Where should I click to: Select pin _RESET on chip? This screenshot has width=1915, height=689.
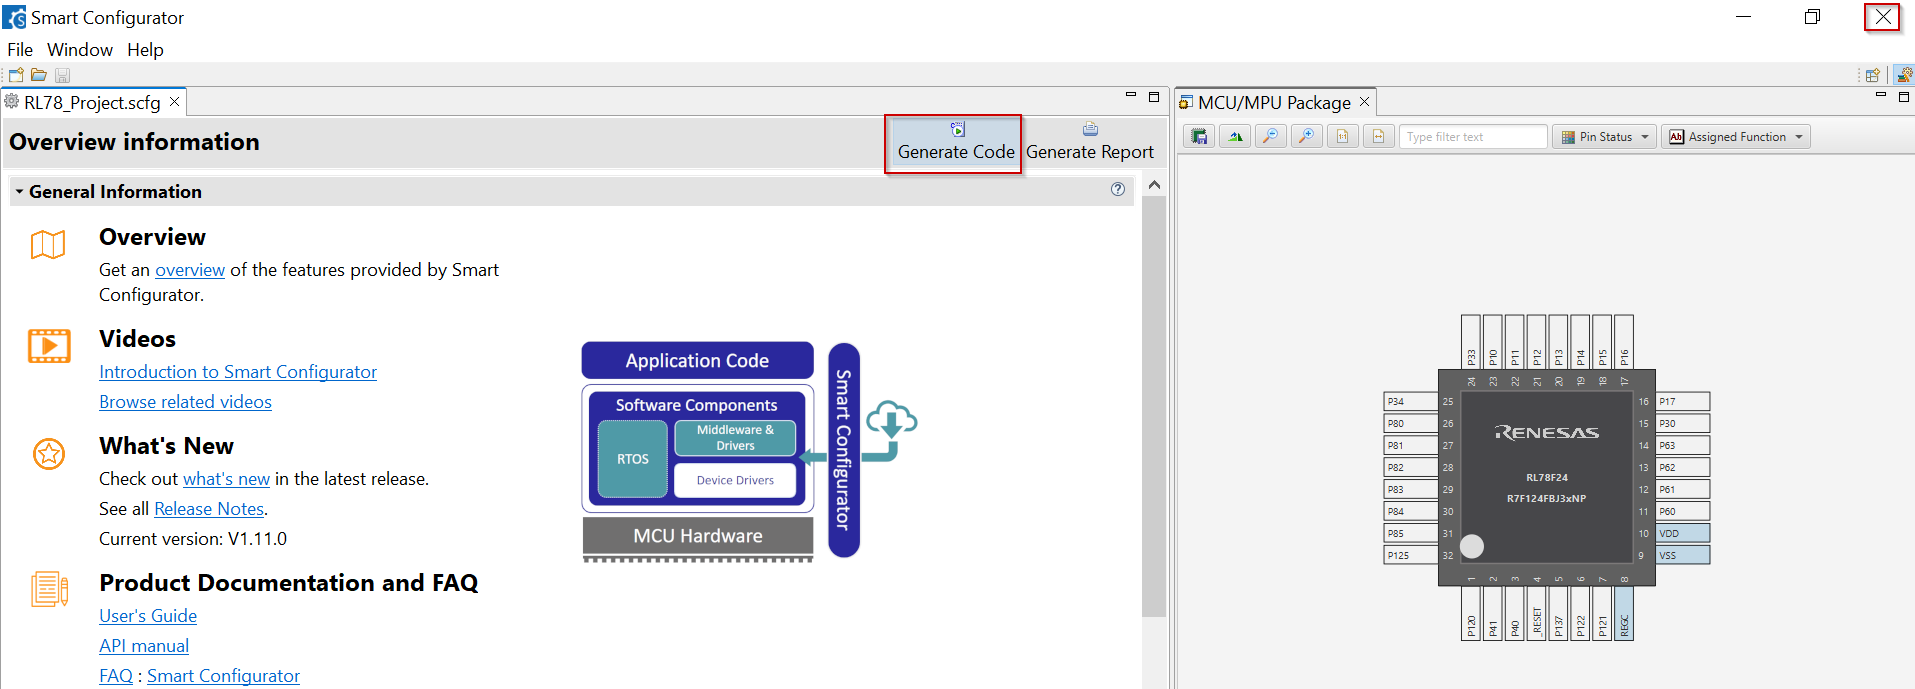[1536, 614]
